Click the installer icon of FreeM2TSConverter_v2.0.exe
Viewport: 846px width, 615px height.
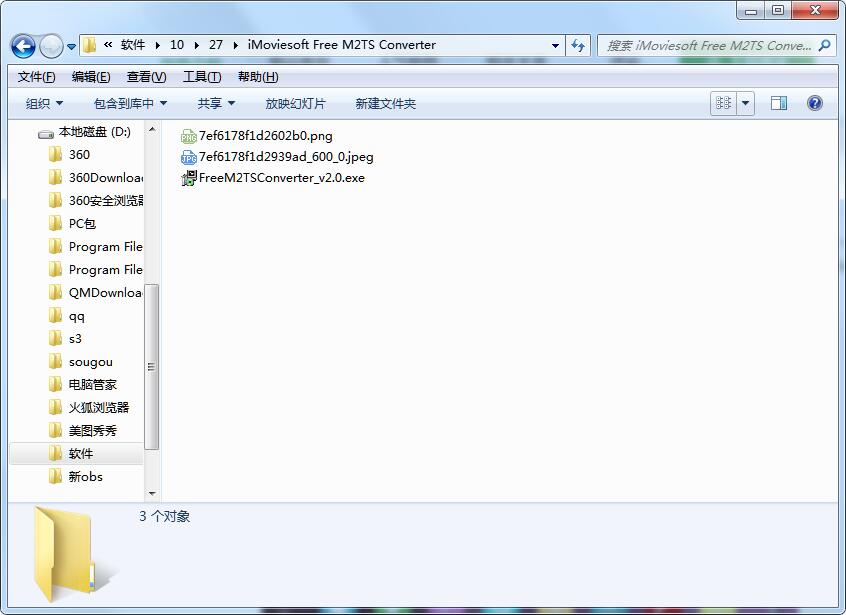click(x=188, y=178)
